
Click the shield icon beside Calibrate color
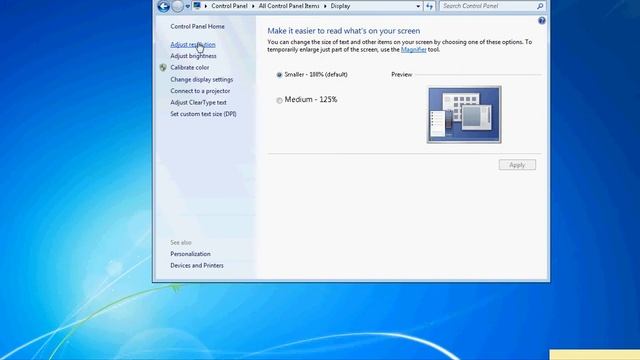point(163,67)
